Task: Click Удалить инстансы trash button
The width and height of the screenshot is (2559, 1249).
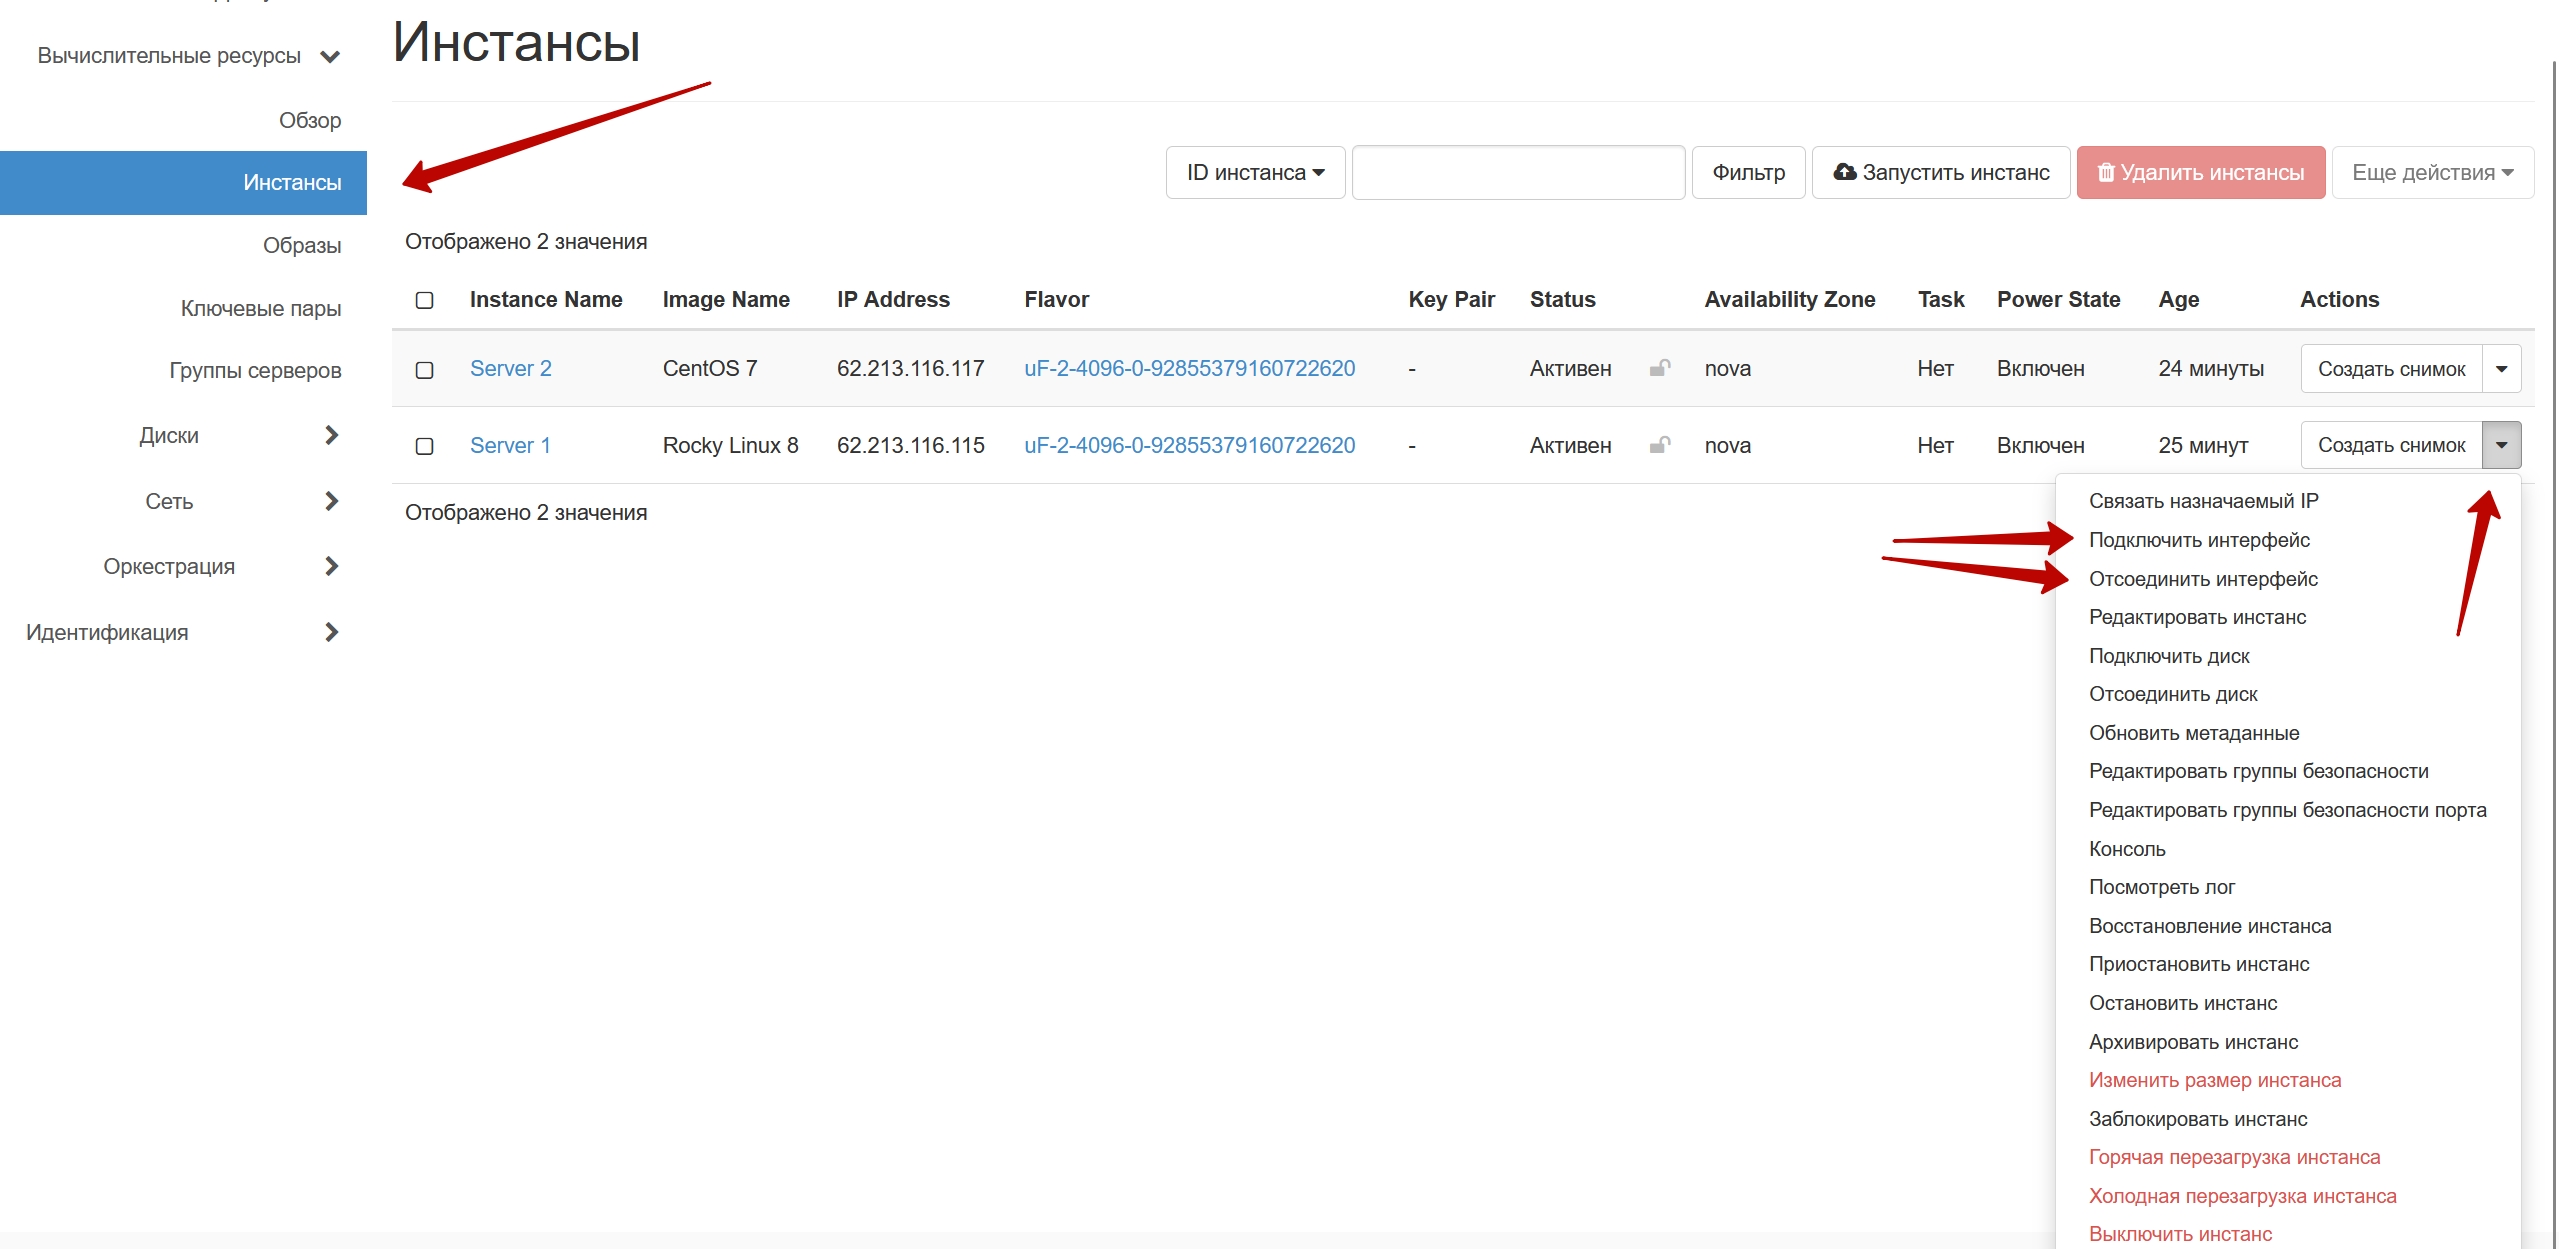Action: pos(2200,172)
